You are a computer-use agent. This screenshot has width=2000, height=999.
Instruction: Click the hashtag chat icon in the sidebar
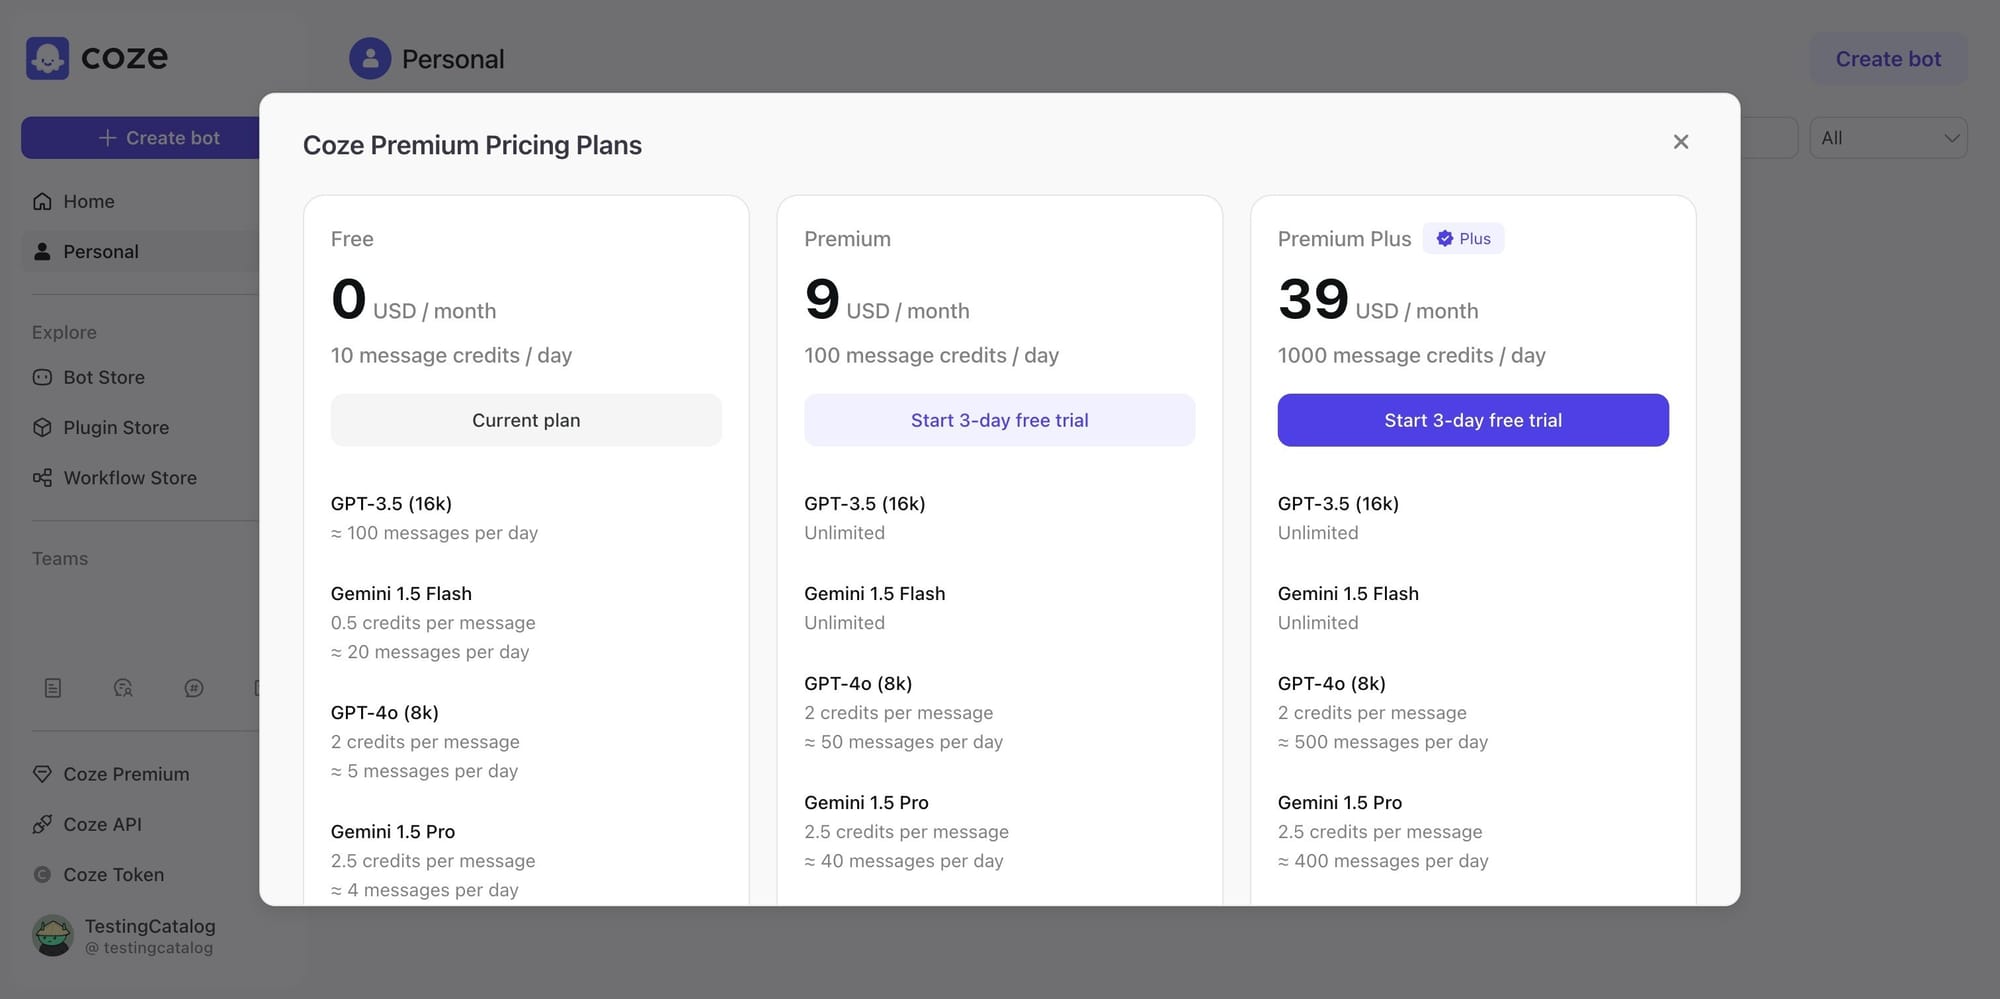(x=194, y=688)
